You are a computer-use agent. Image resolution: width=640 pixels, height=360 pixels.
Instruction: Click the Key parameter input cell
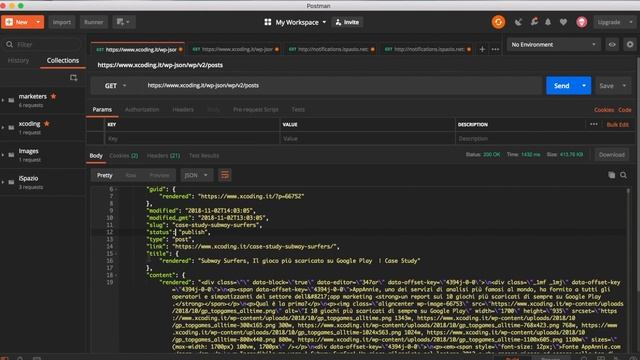point(192,138)
